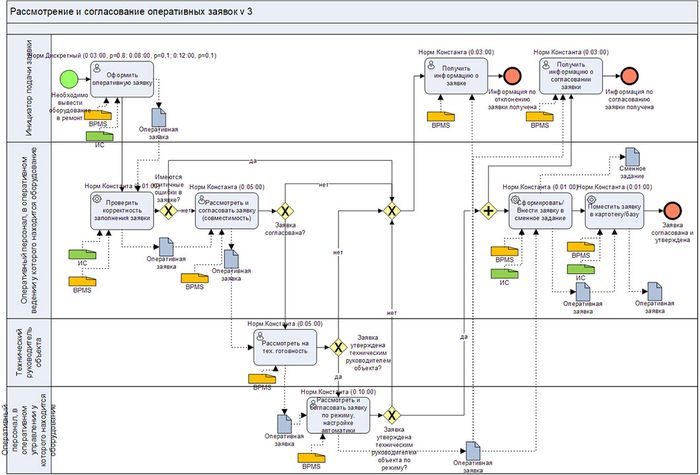Click end event 'Информация по отклонению заявки получена'
Screen dimensions: 700x475
(x=512, y=78)
